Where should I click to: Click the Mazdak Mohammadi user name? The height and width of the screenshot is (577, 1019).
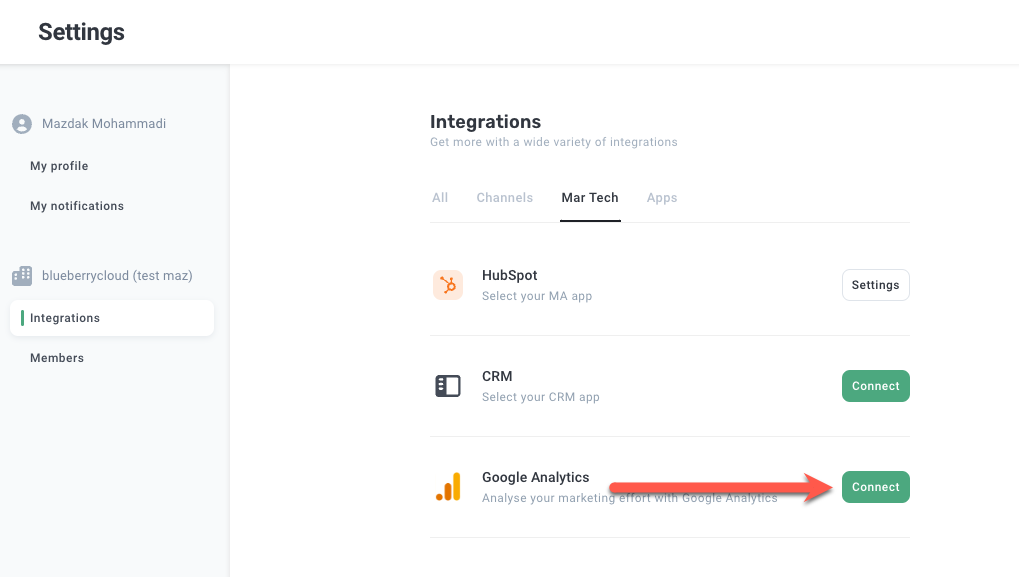click(x=104, y=124)
